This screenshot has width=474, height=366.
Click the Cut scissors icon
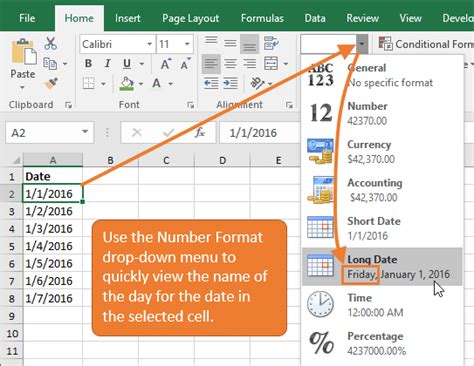(51, 44)
